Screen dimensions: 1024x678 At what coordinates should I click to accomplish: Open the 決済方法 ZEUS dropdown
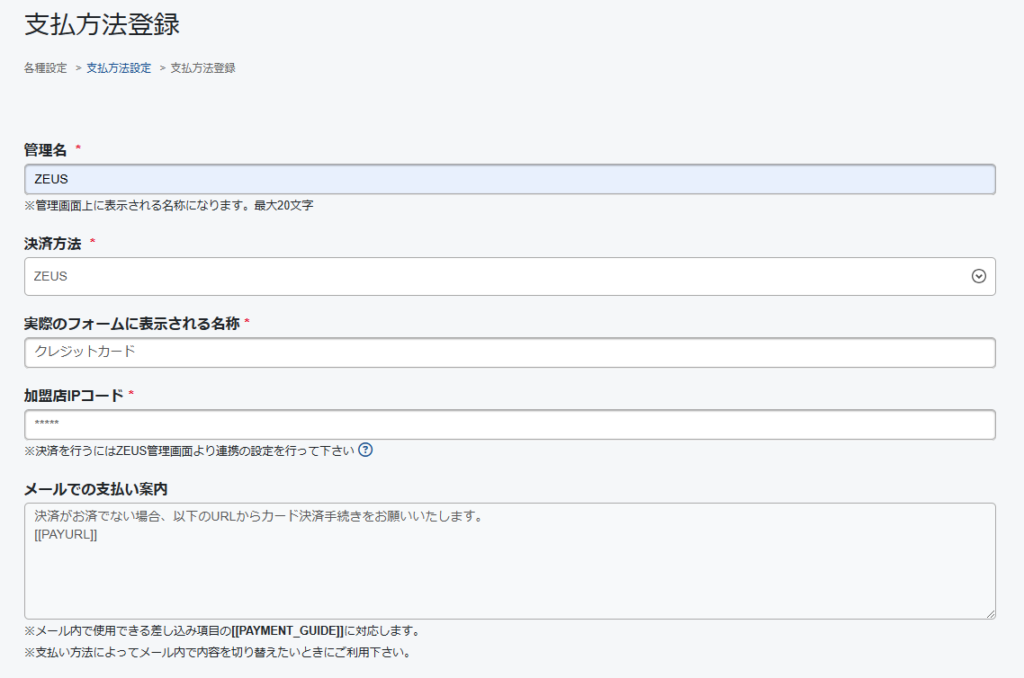(509, 276)
